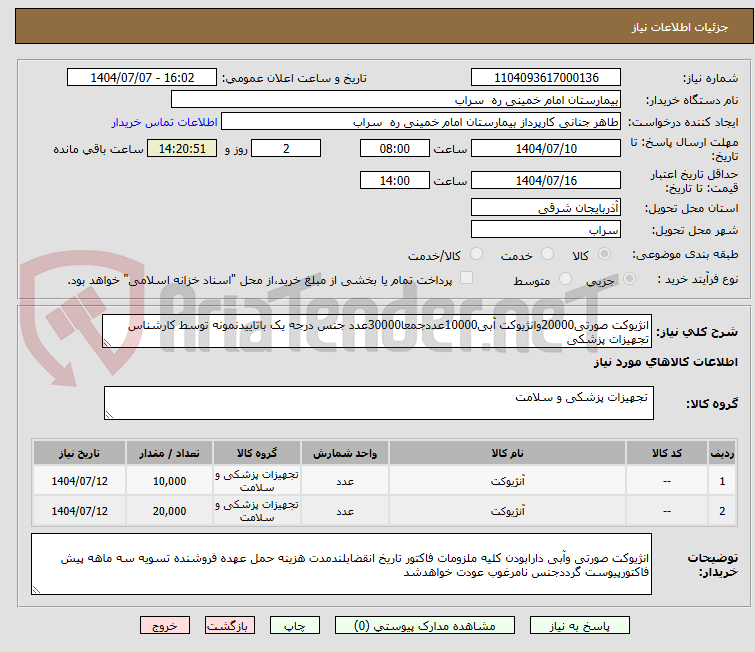Select the 'خدمت' radio button
Image resolution: width=755 pixels, height=652 pixels.
pos(547,254)
